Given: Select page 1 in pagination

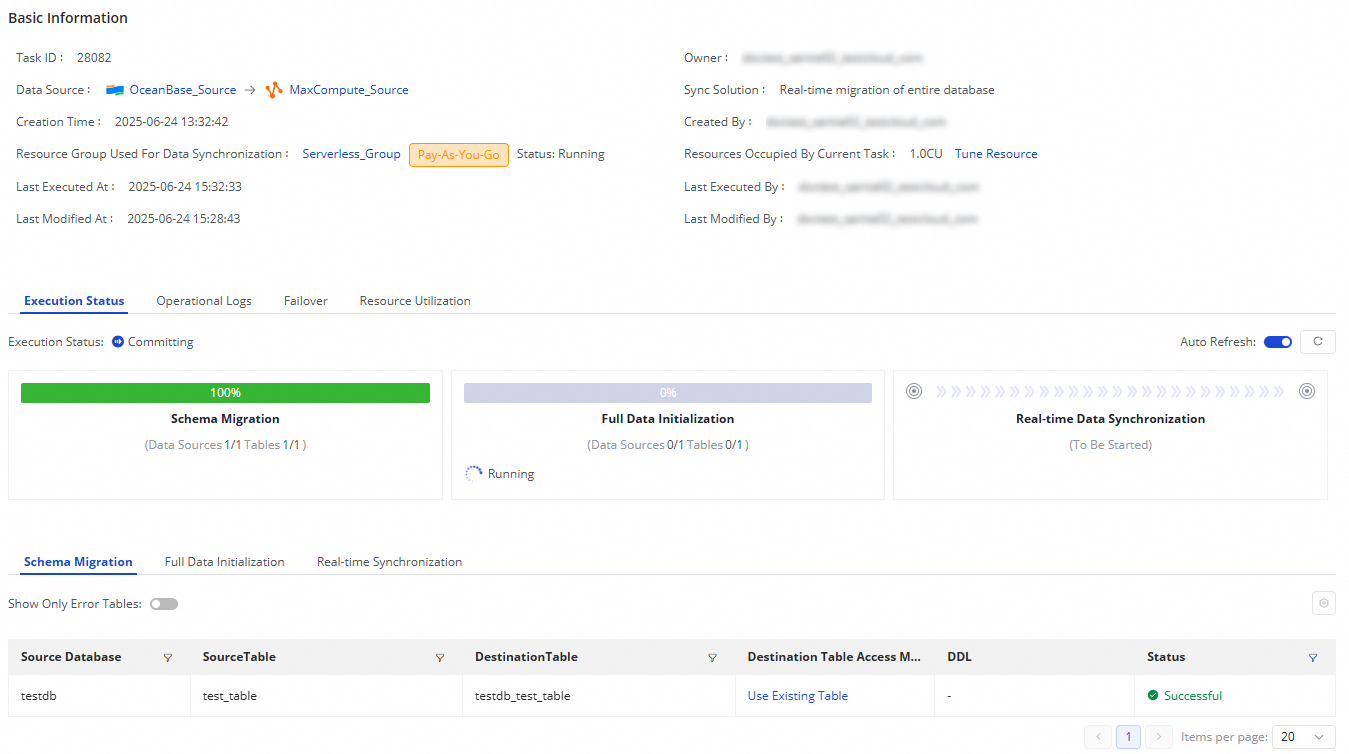Looking at the screenshot, I should (x=1128, y=737).
